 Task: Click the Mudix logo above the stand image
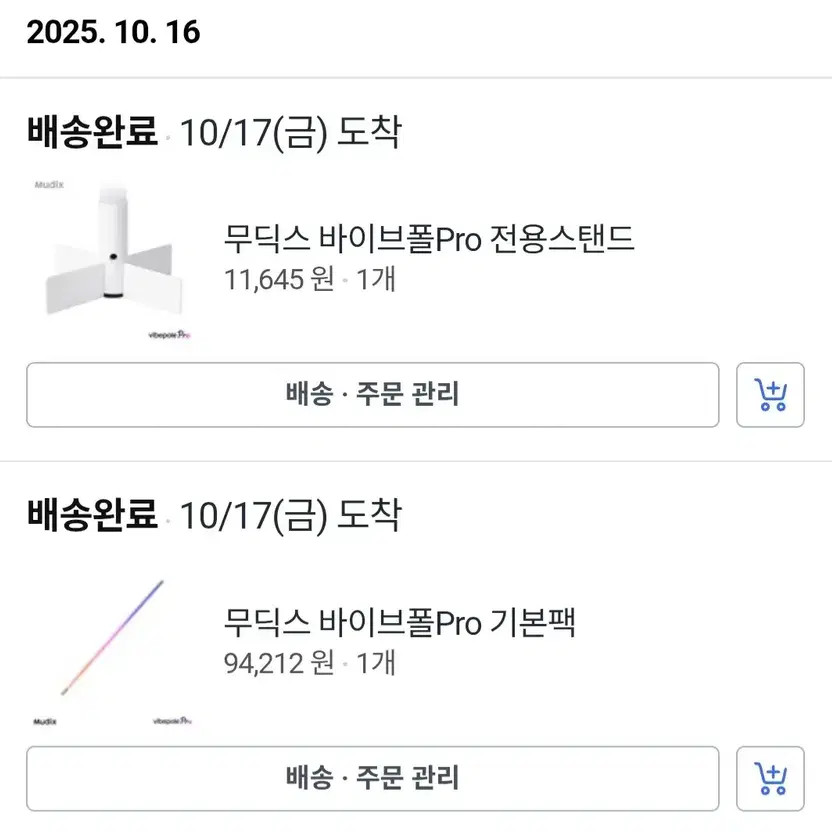pyautogui.click(x=49, y=185)
